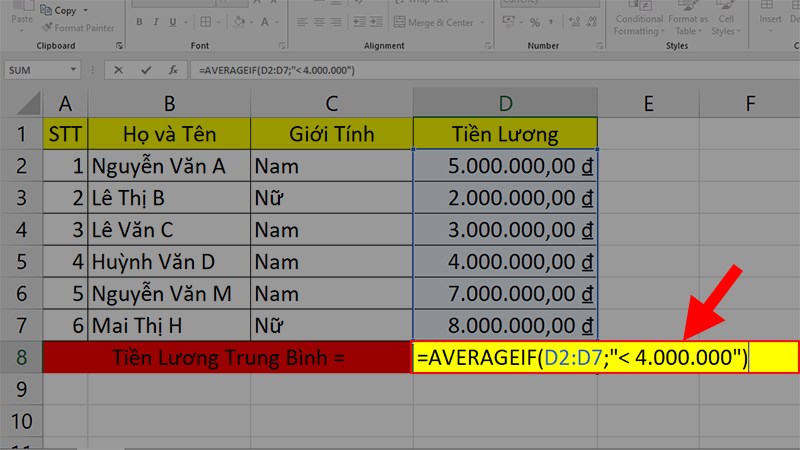Select cell with 'Mai Thị H'
This screenshot has width=800, height=450.
click(x=169, y=326)
